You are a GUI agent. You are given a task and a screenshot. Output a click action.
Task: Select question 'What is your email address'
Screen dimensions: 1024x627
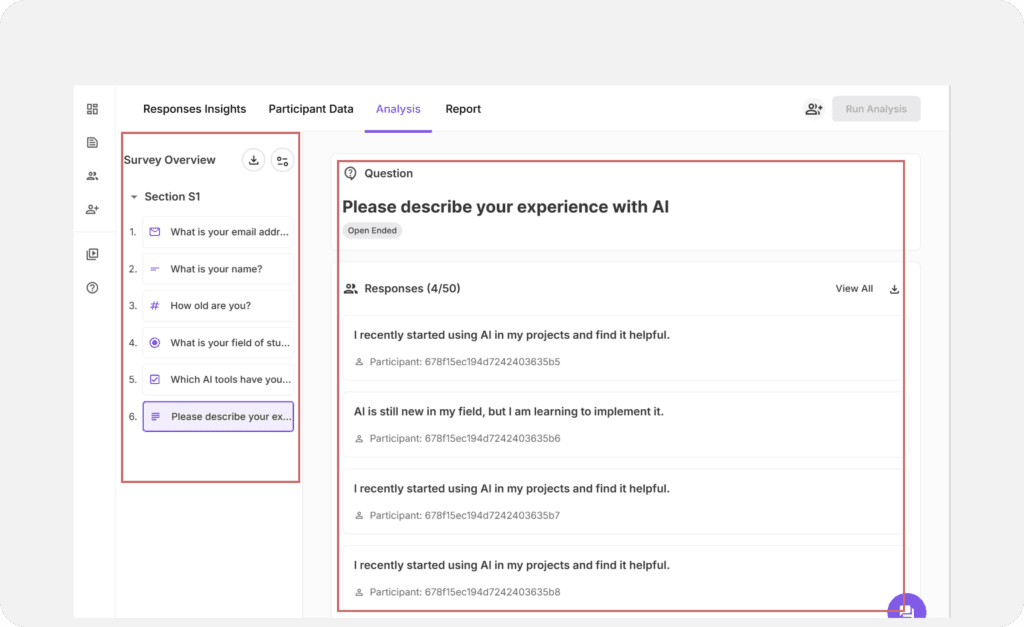(219, 232)
